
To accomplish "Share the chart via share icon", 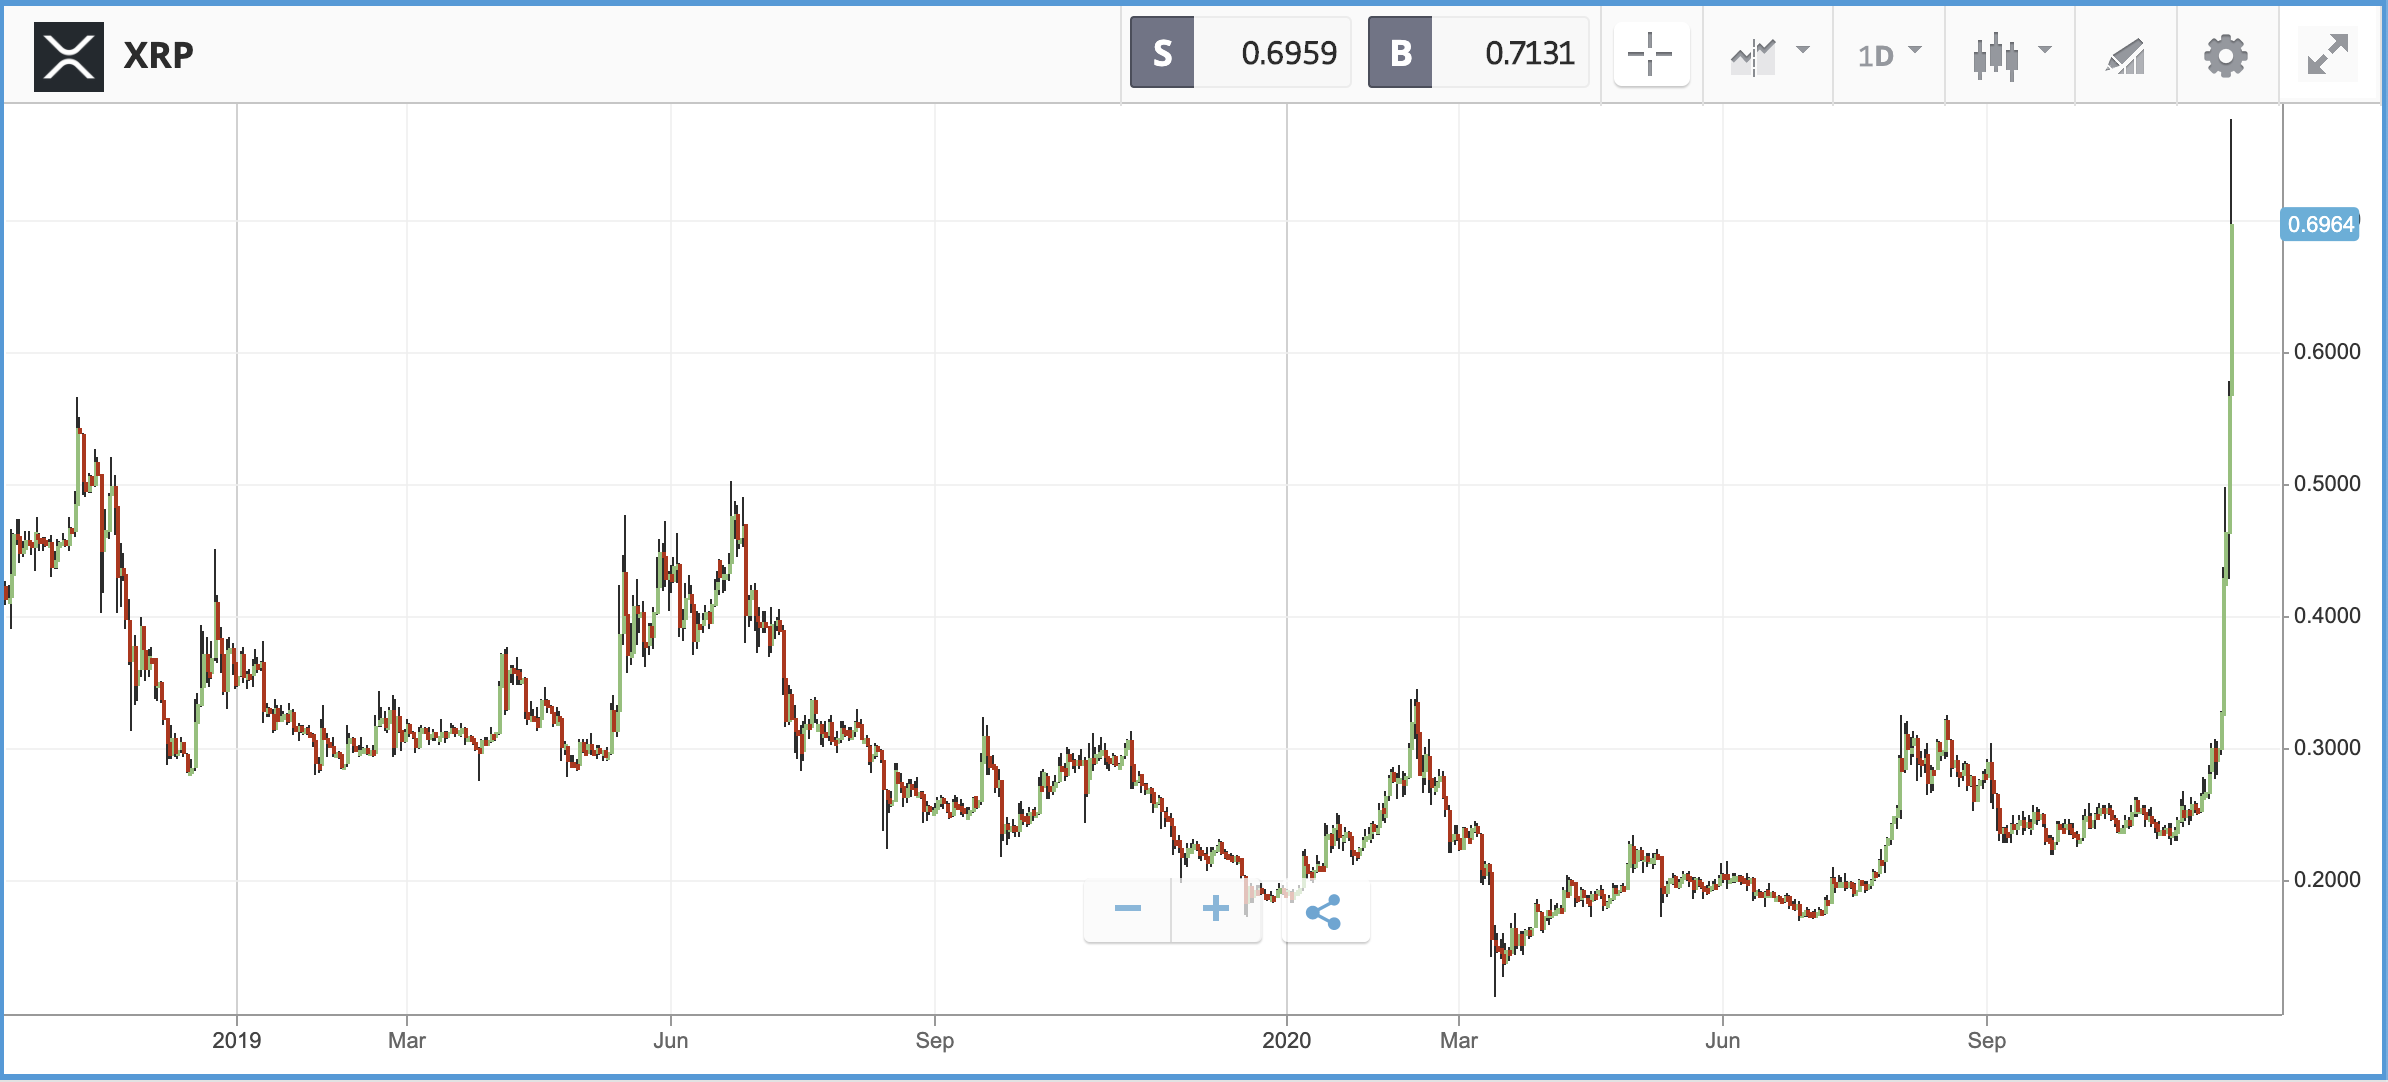I will pos(1324,911).
